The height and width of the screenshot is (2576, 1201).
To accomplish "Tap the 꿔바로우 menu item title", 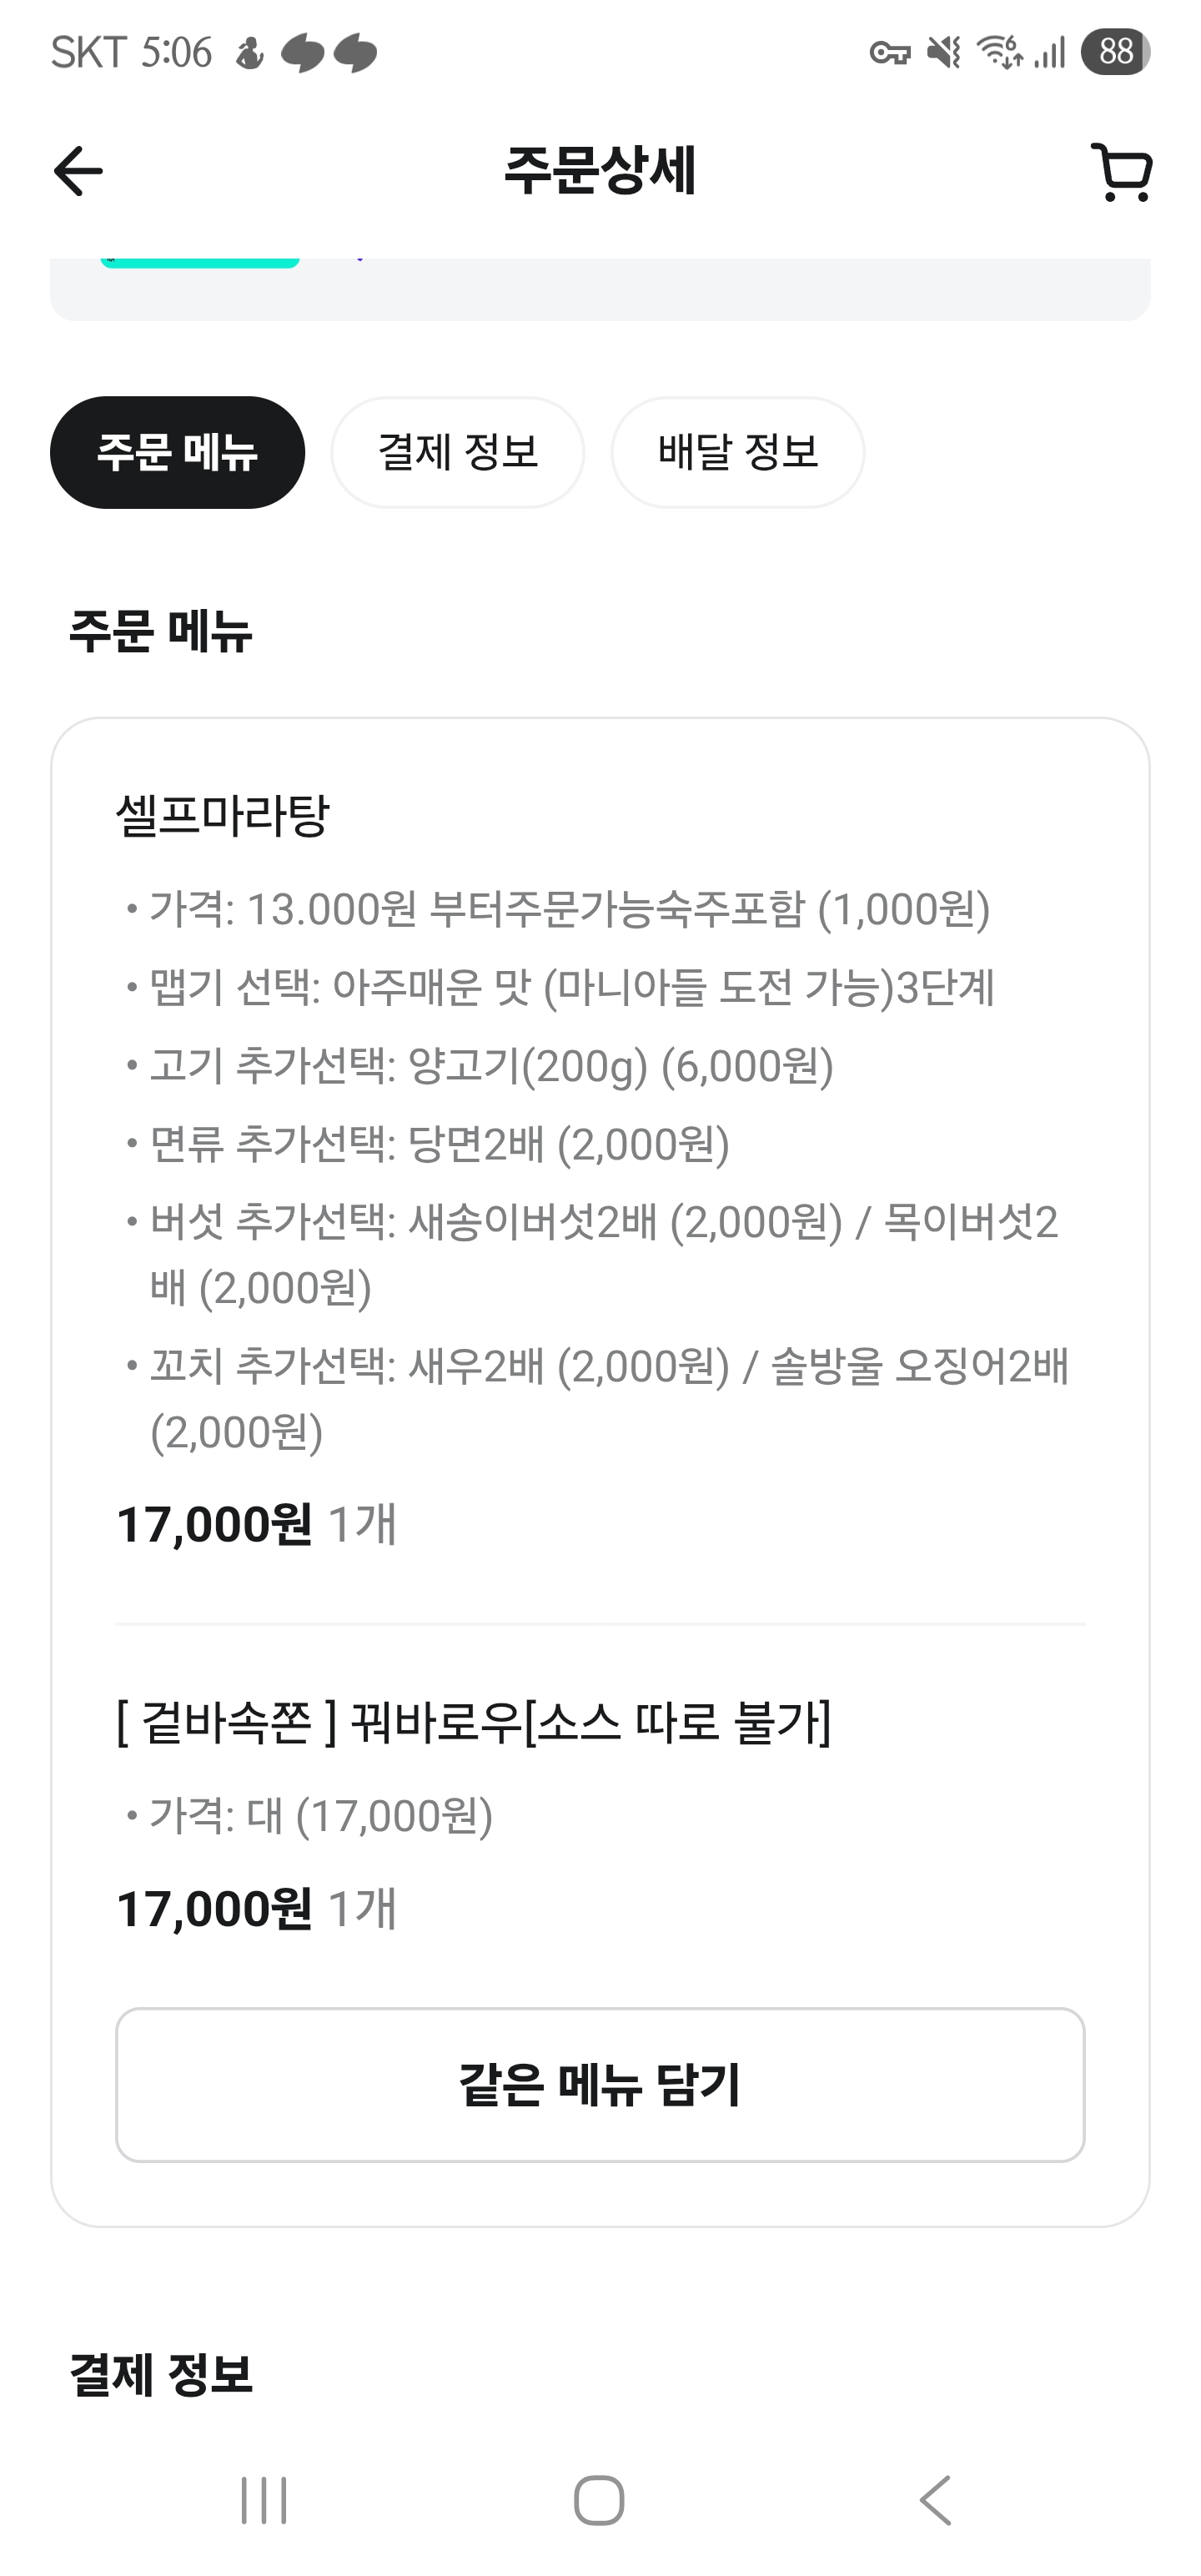I will click(473, 1722).
